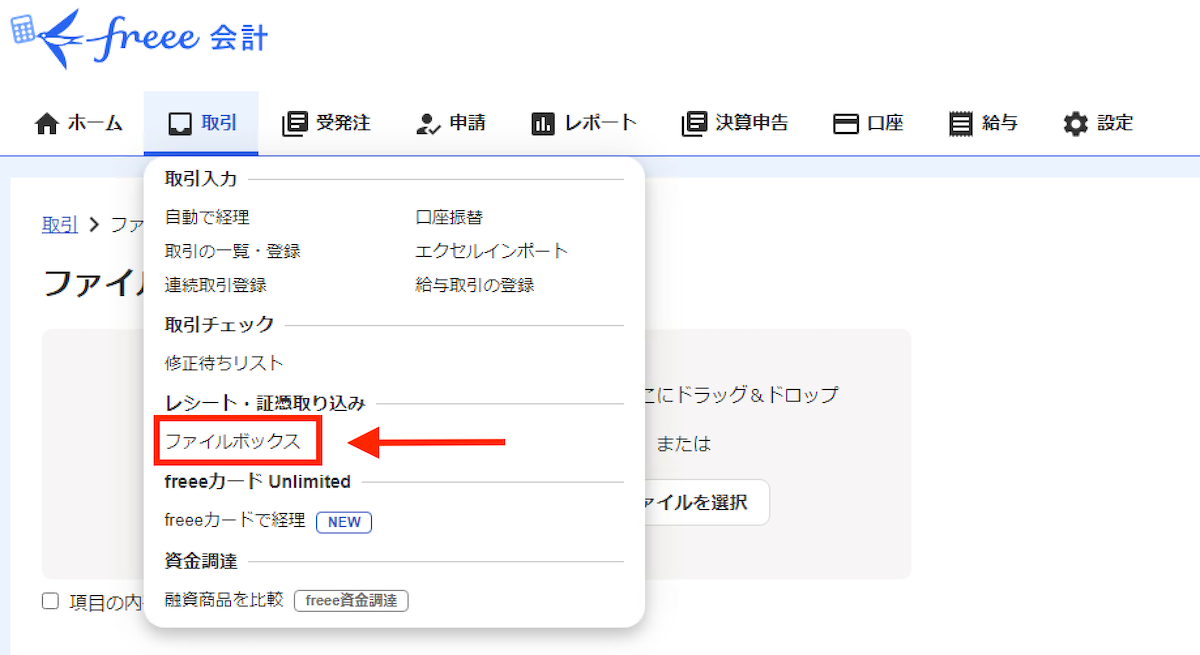Screen dimensions: 1200x655
Task: Select 修正待ちリスト from the menu
Action: [224, 363]
